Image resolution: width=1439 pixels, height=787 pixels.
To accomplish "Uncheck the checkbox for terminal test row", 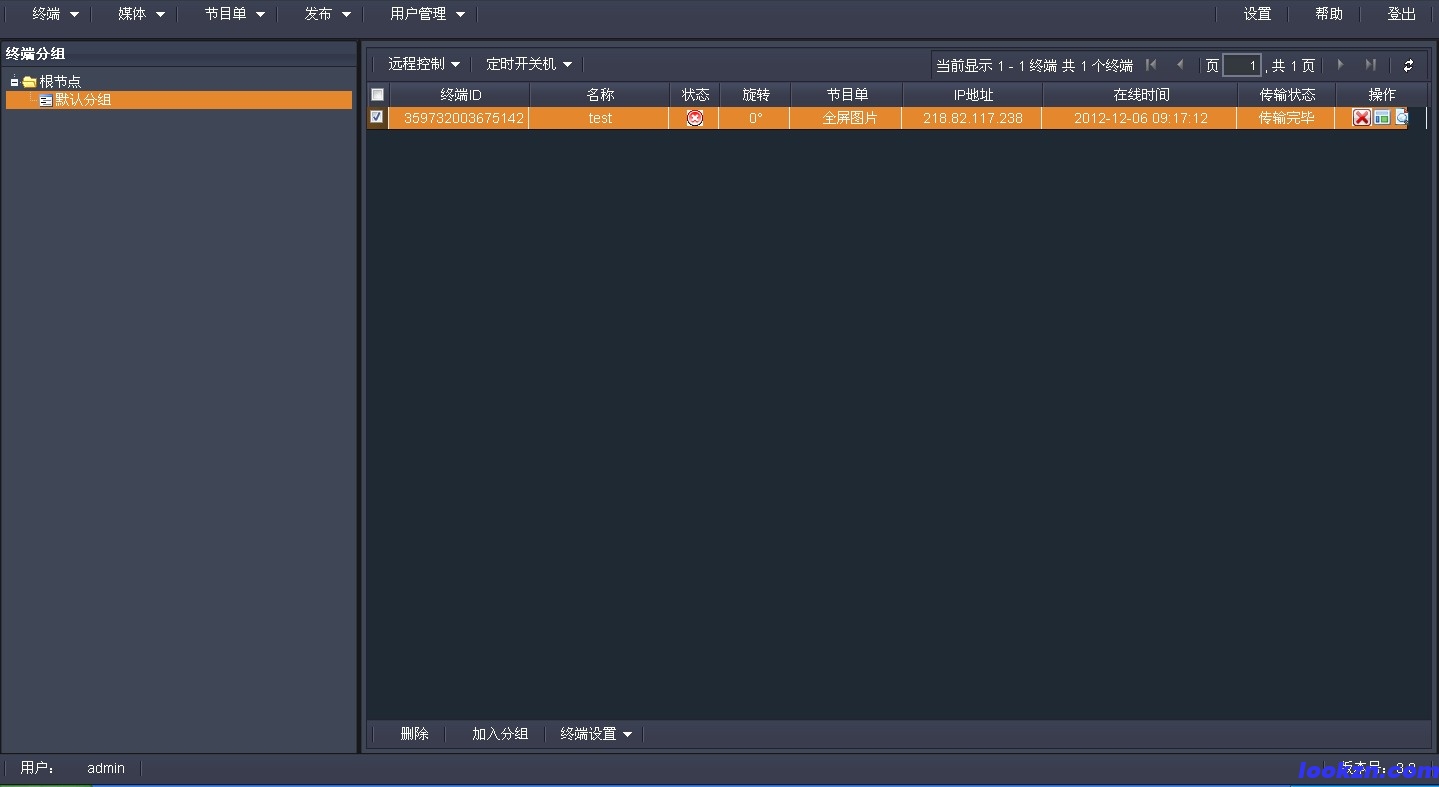I will click(377, 117).
